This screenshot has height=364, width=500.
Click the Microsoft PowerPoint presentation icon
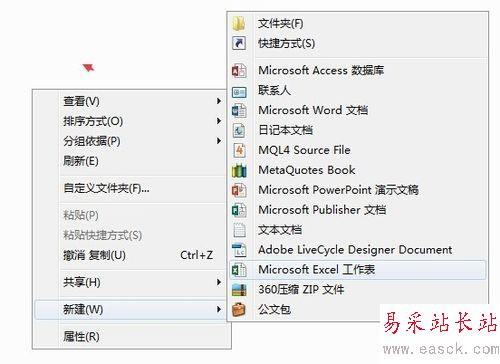[239, 190]
